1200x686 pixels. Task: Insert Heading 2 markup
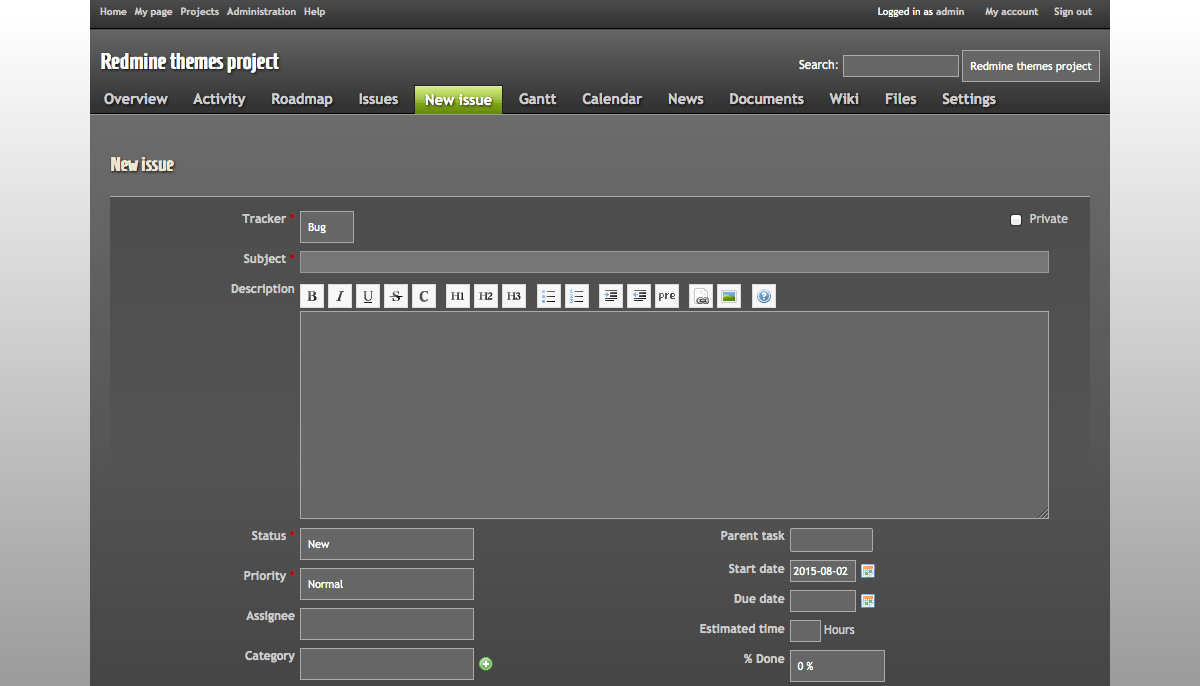pos(486,296)
